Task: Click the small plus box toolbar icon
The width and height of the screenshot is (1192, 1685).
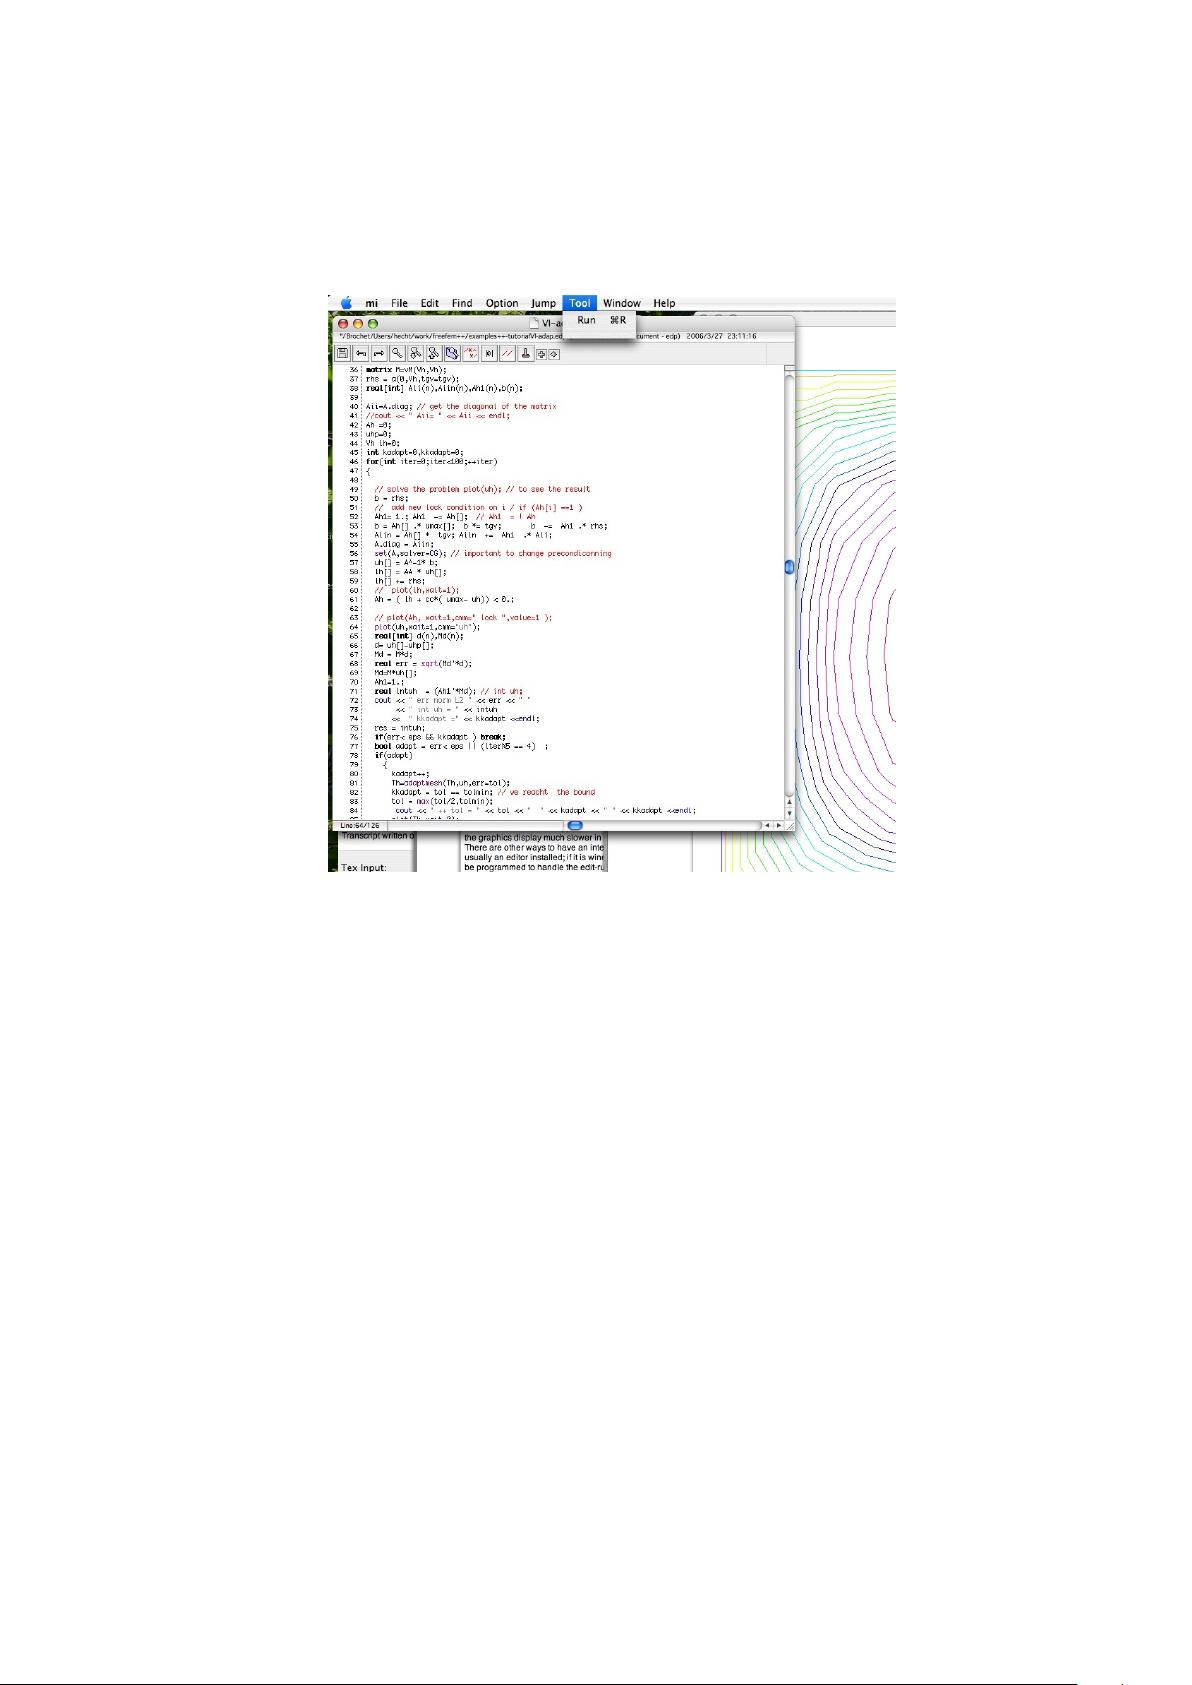Action: click(542, 354)
